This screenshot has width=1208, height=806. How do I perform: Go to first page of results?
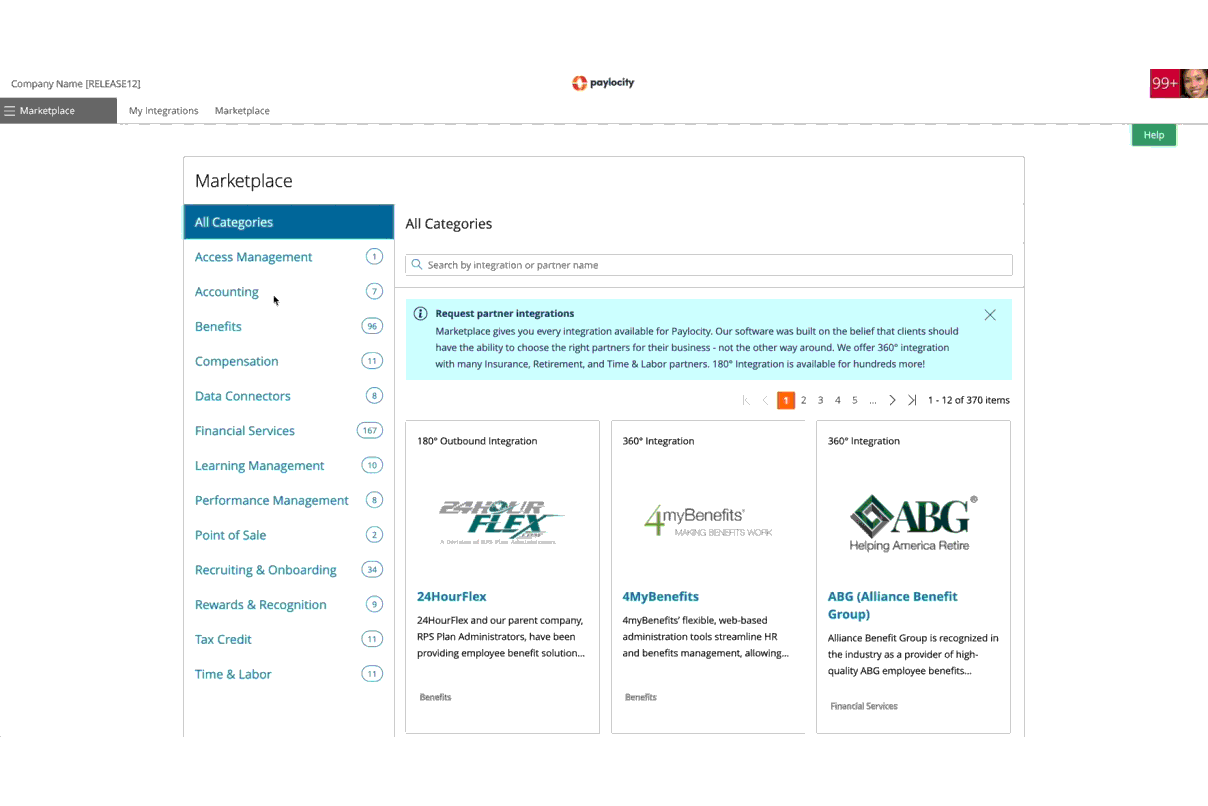point(746,400)
